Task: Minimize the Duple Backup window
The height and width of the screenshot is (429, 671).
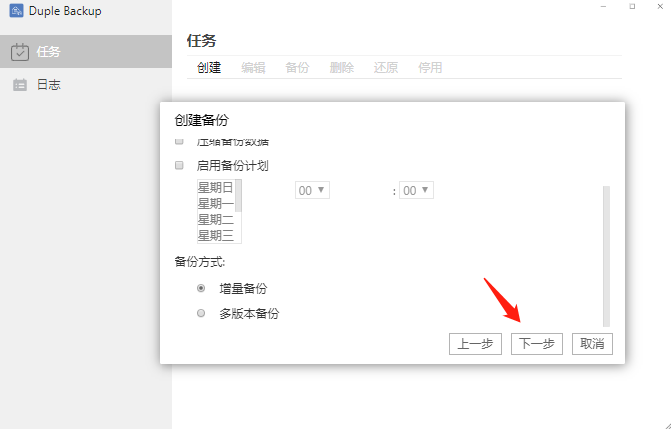Action: coord(603,7)
